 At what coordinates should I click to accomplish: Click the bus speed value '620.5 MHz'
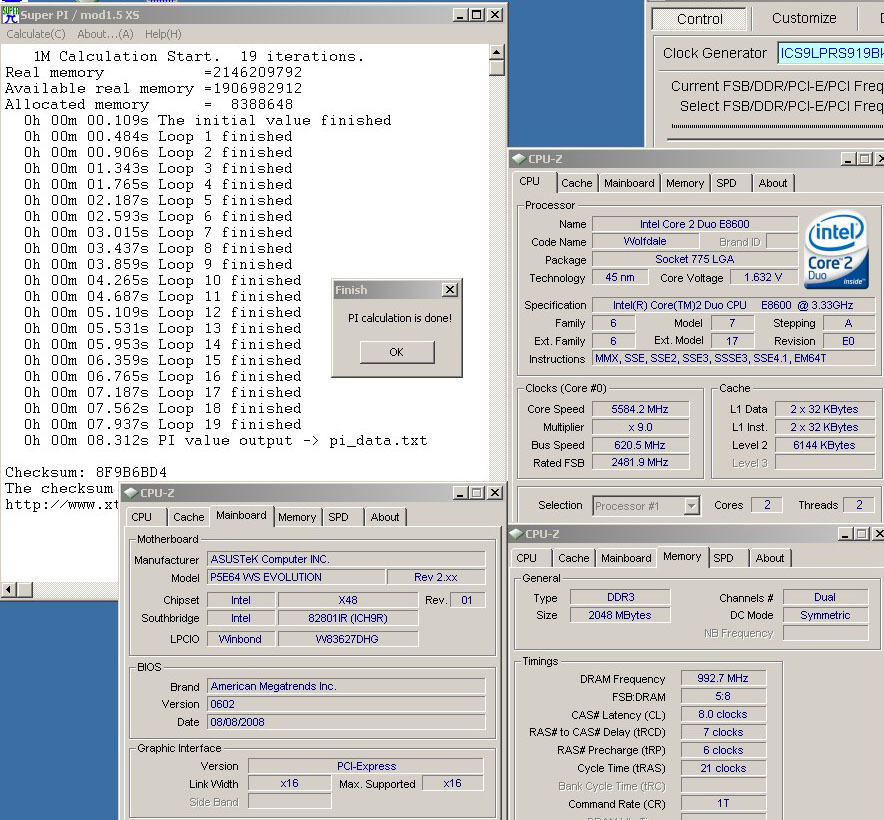point(640,445)
